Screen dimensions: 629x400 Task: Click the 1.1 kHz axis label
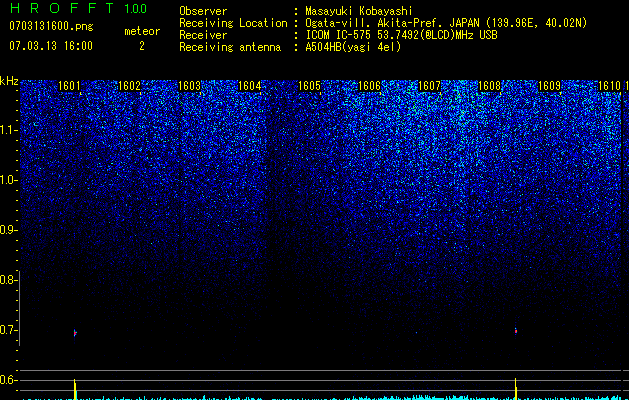[x=9, y=130]
